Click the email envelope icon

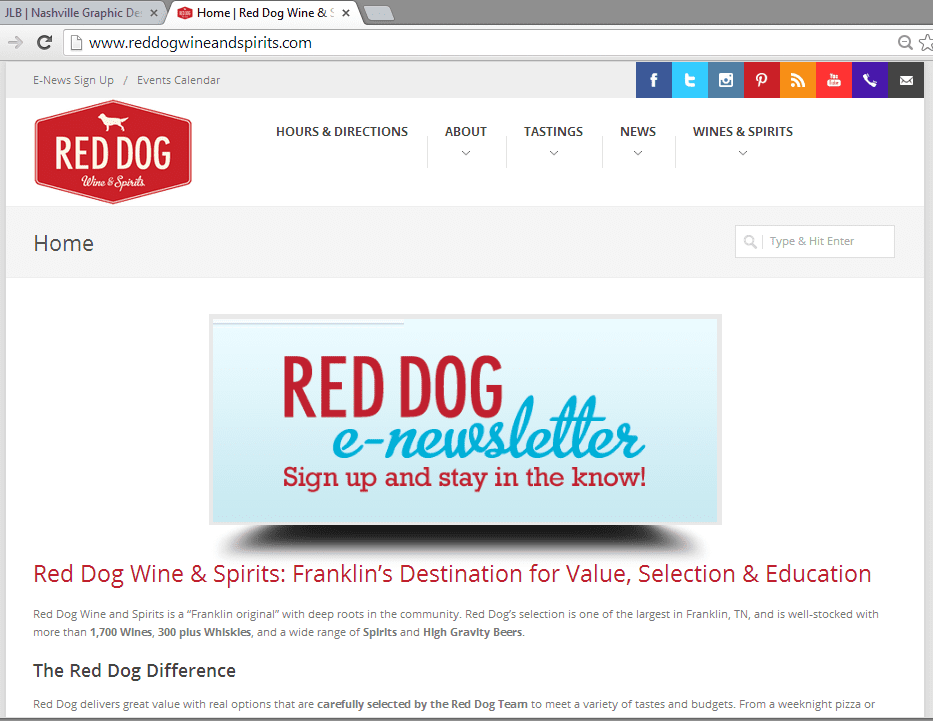[906, 80]
